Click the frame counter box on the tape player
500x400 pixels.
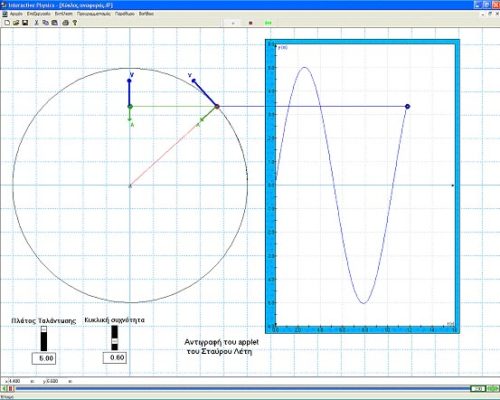coord(478,389)
